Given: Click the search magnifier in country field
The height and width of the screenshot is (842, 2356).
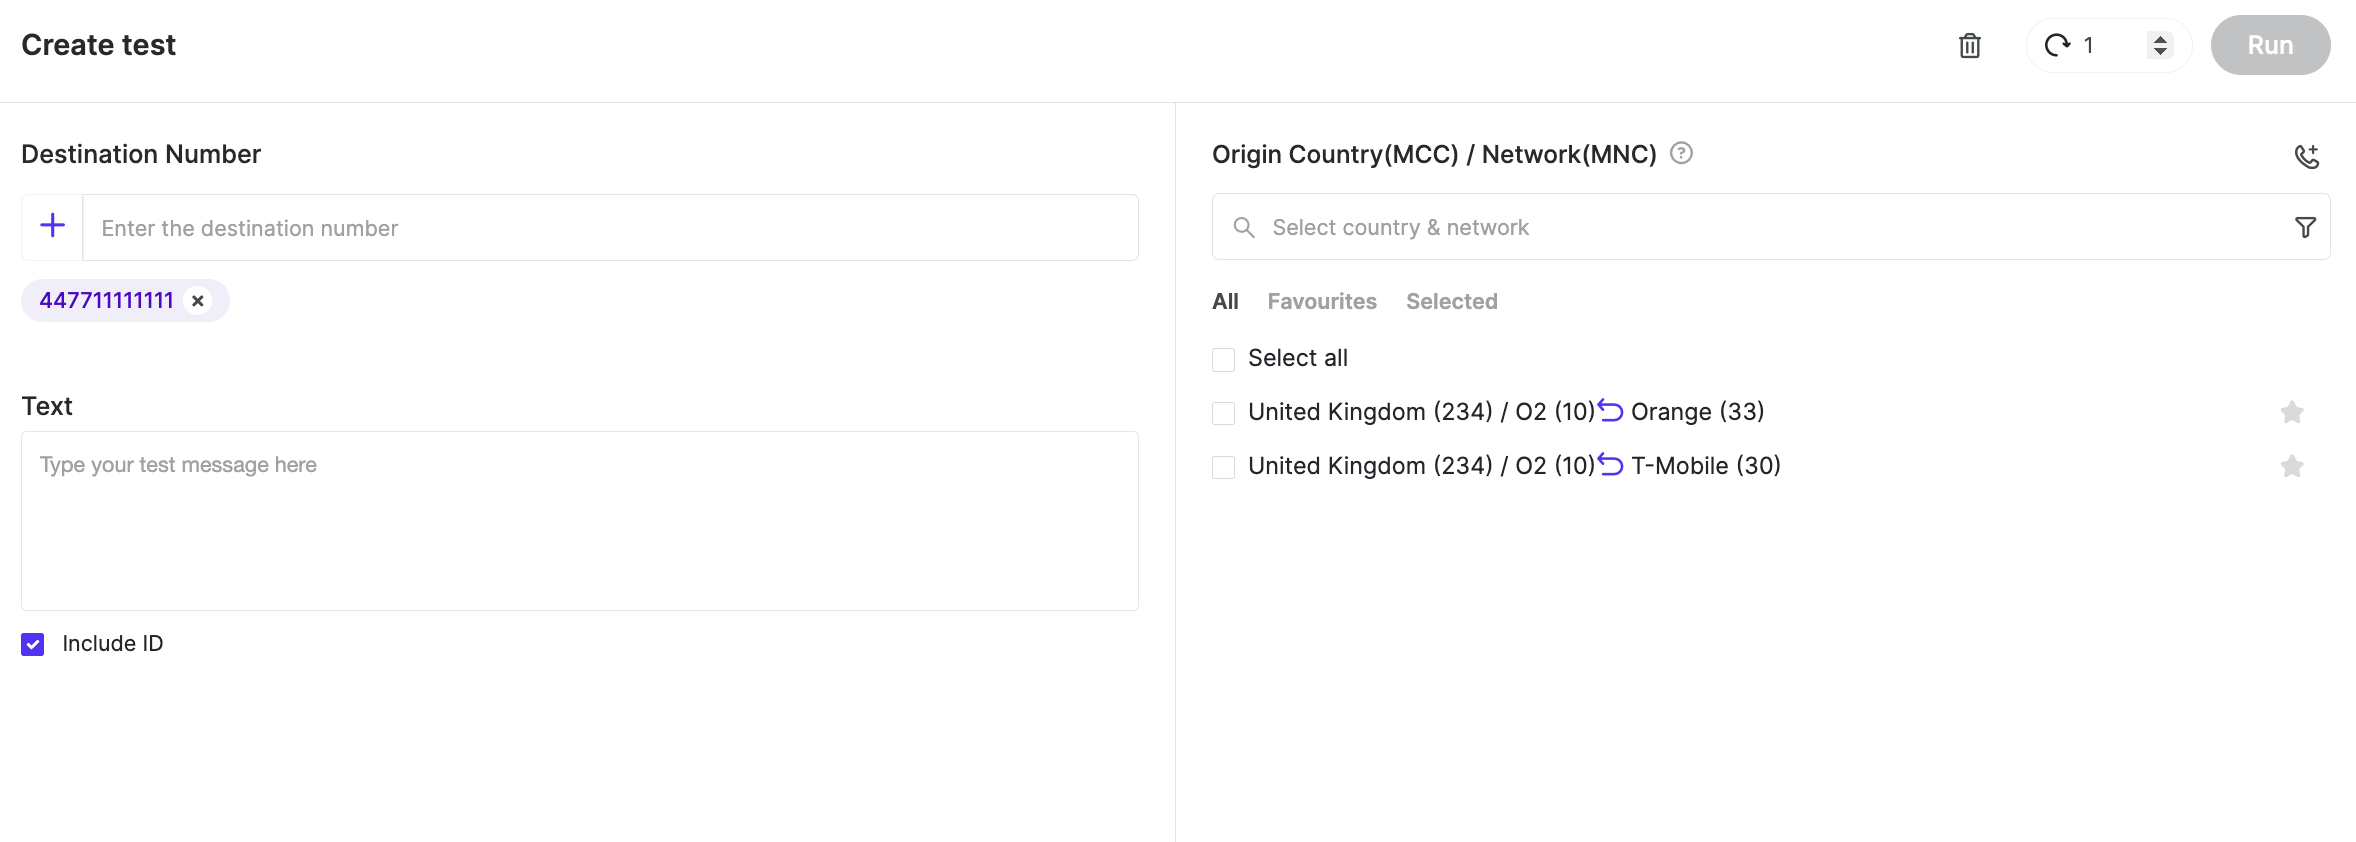Looking at the screenshot, I should click(1244, 228).
